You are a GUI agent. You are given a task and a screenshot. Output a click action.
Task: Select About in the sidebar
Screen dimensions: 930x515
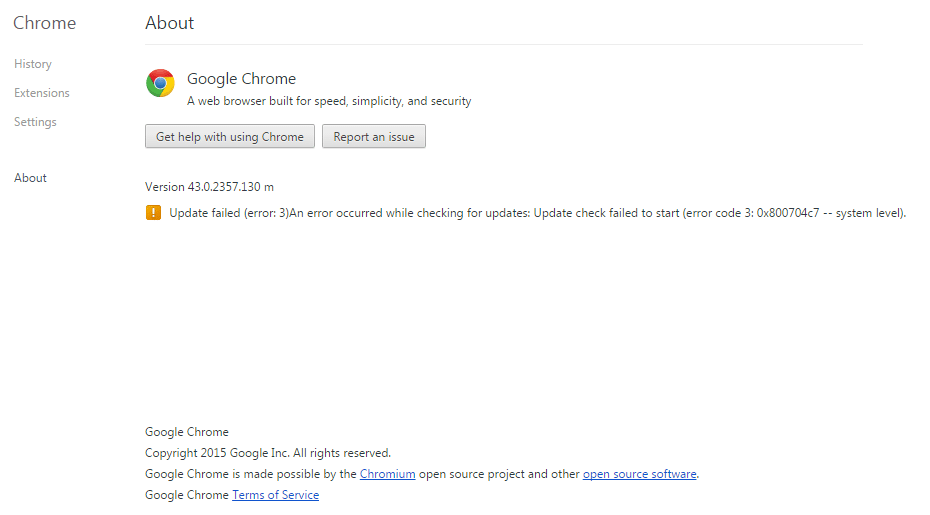pos(30,178)
